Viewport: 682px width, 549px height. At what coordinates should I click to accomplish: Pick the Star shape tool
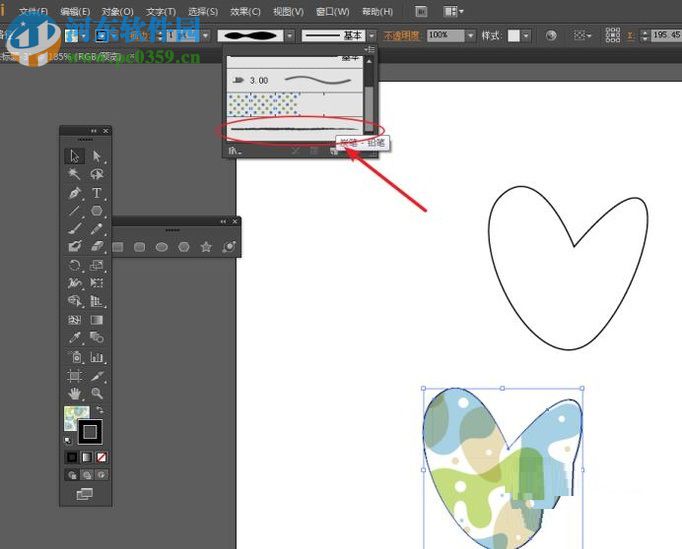tap(206, 247)
